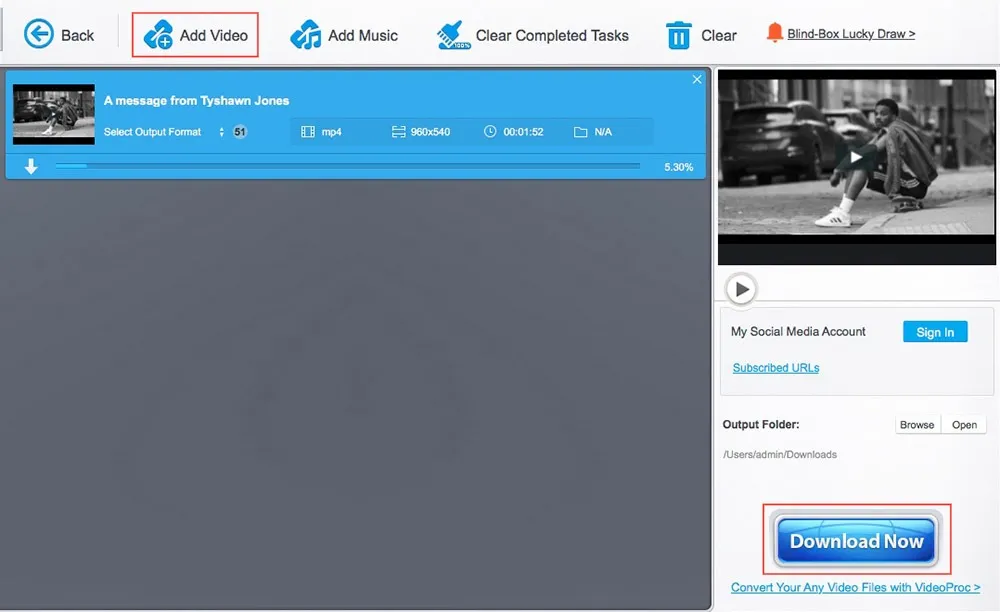Image resolution: width=1000 pixels, height=612 pixels.
Task: Select the Add Video icon
Action: pyautogui.click(x=160, y=32)
